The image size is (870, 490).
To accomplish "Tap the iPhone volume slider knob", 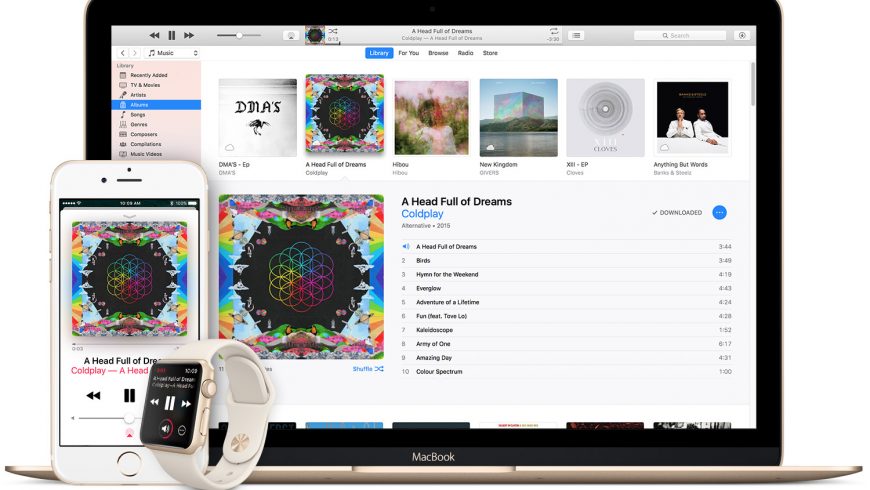I will [x=129, y=418].
